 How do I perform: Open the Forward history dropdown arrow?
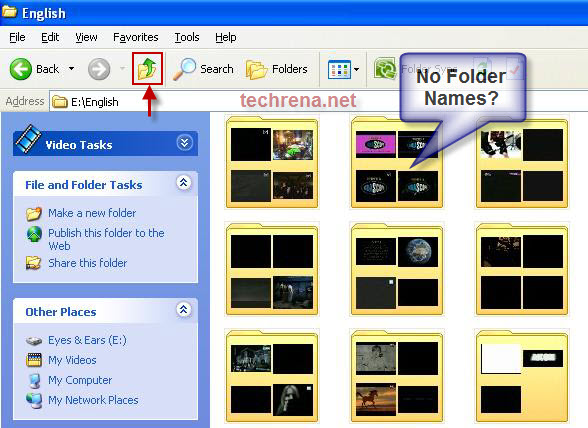click(x=122, y=69)
